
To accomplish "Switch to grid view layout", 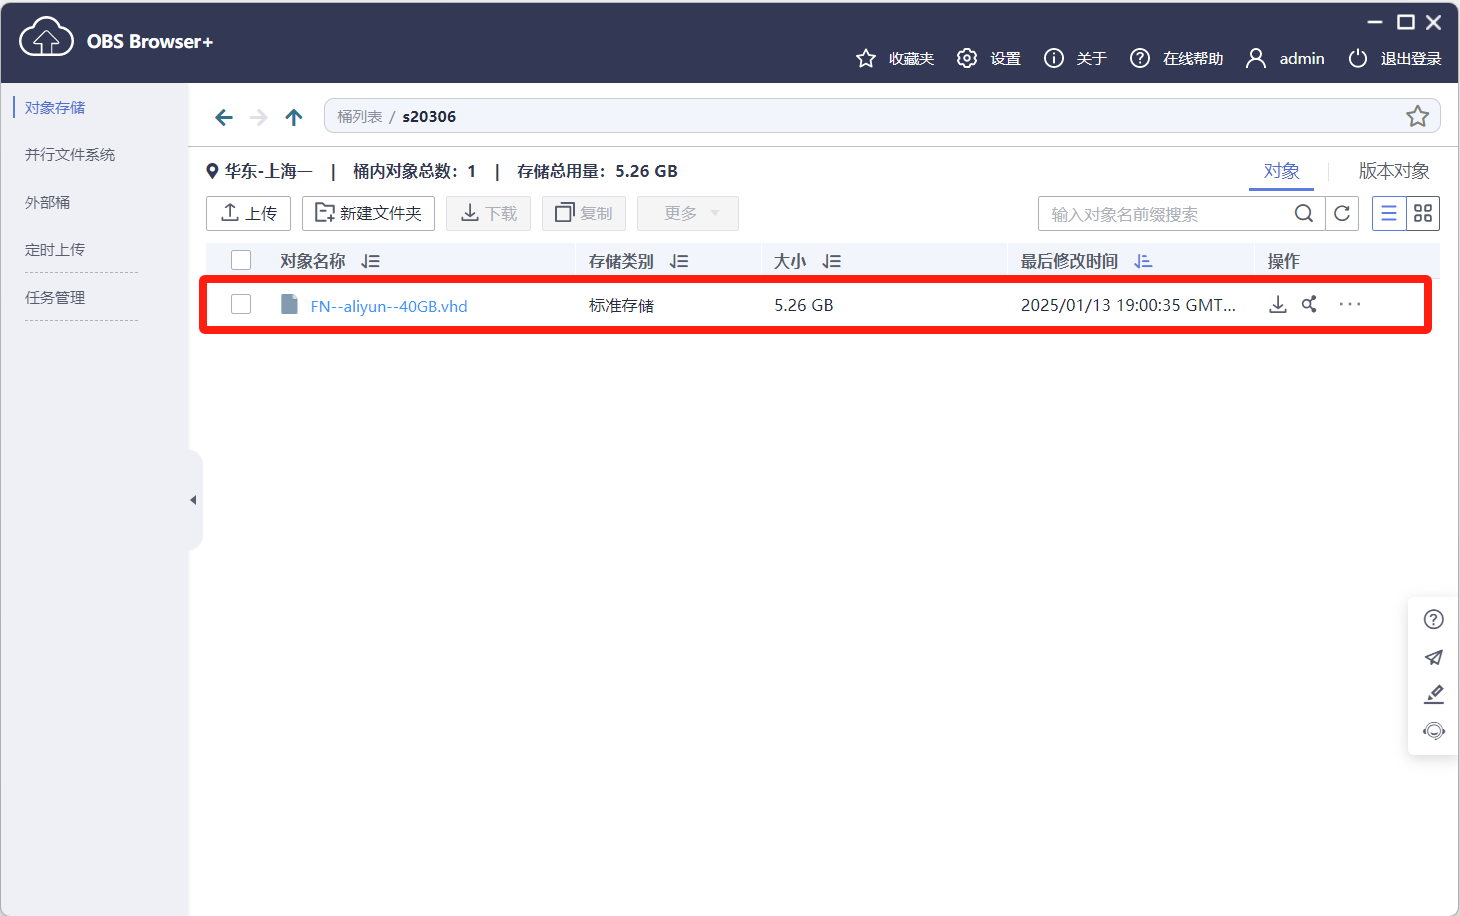I will (x=1423, y=213).
